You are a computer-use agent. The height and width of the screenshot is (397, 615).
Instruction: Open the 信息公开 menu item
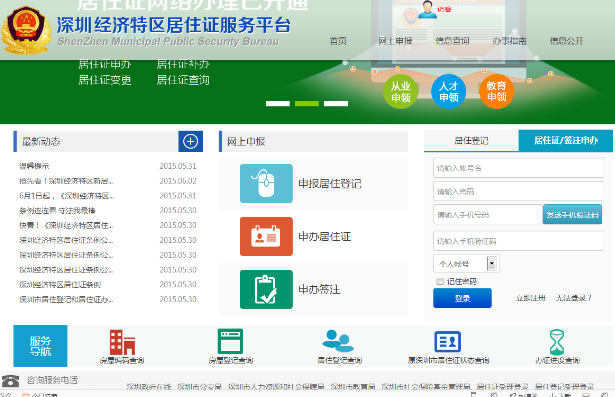tap(566, 41)
